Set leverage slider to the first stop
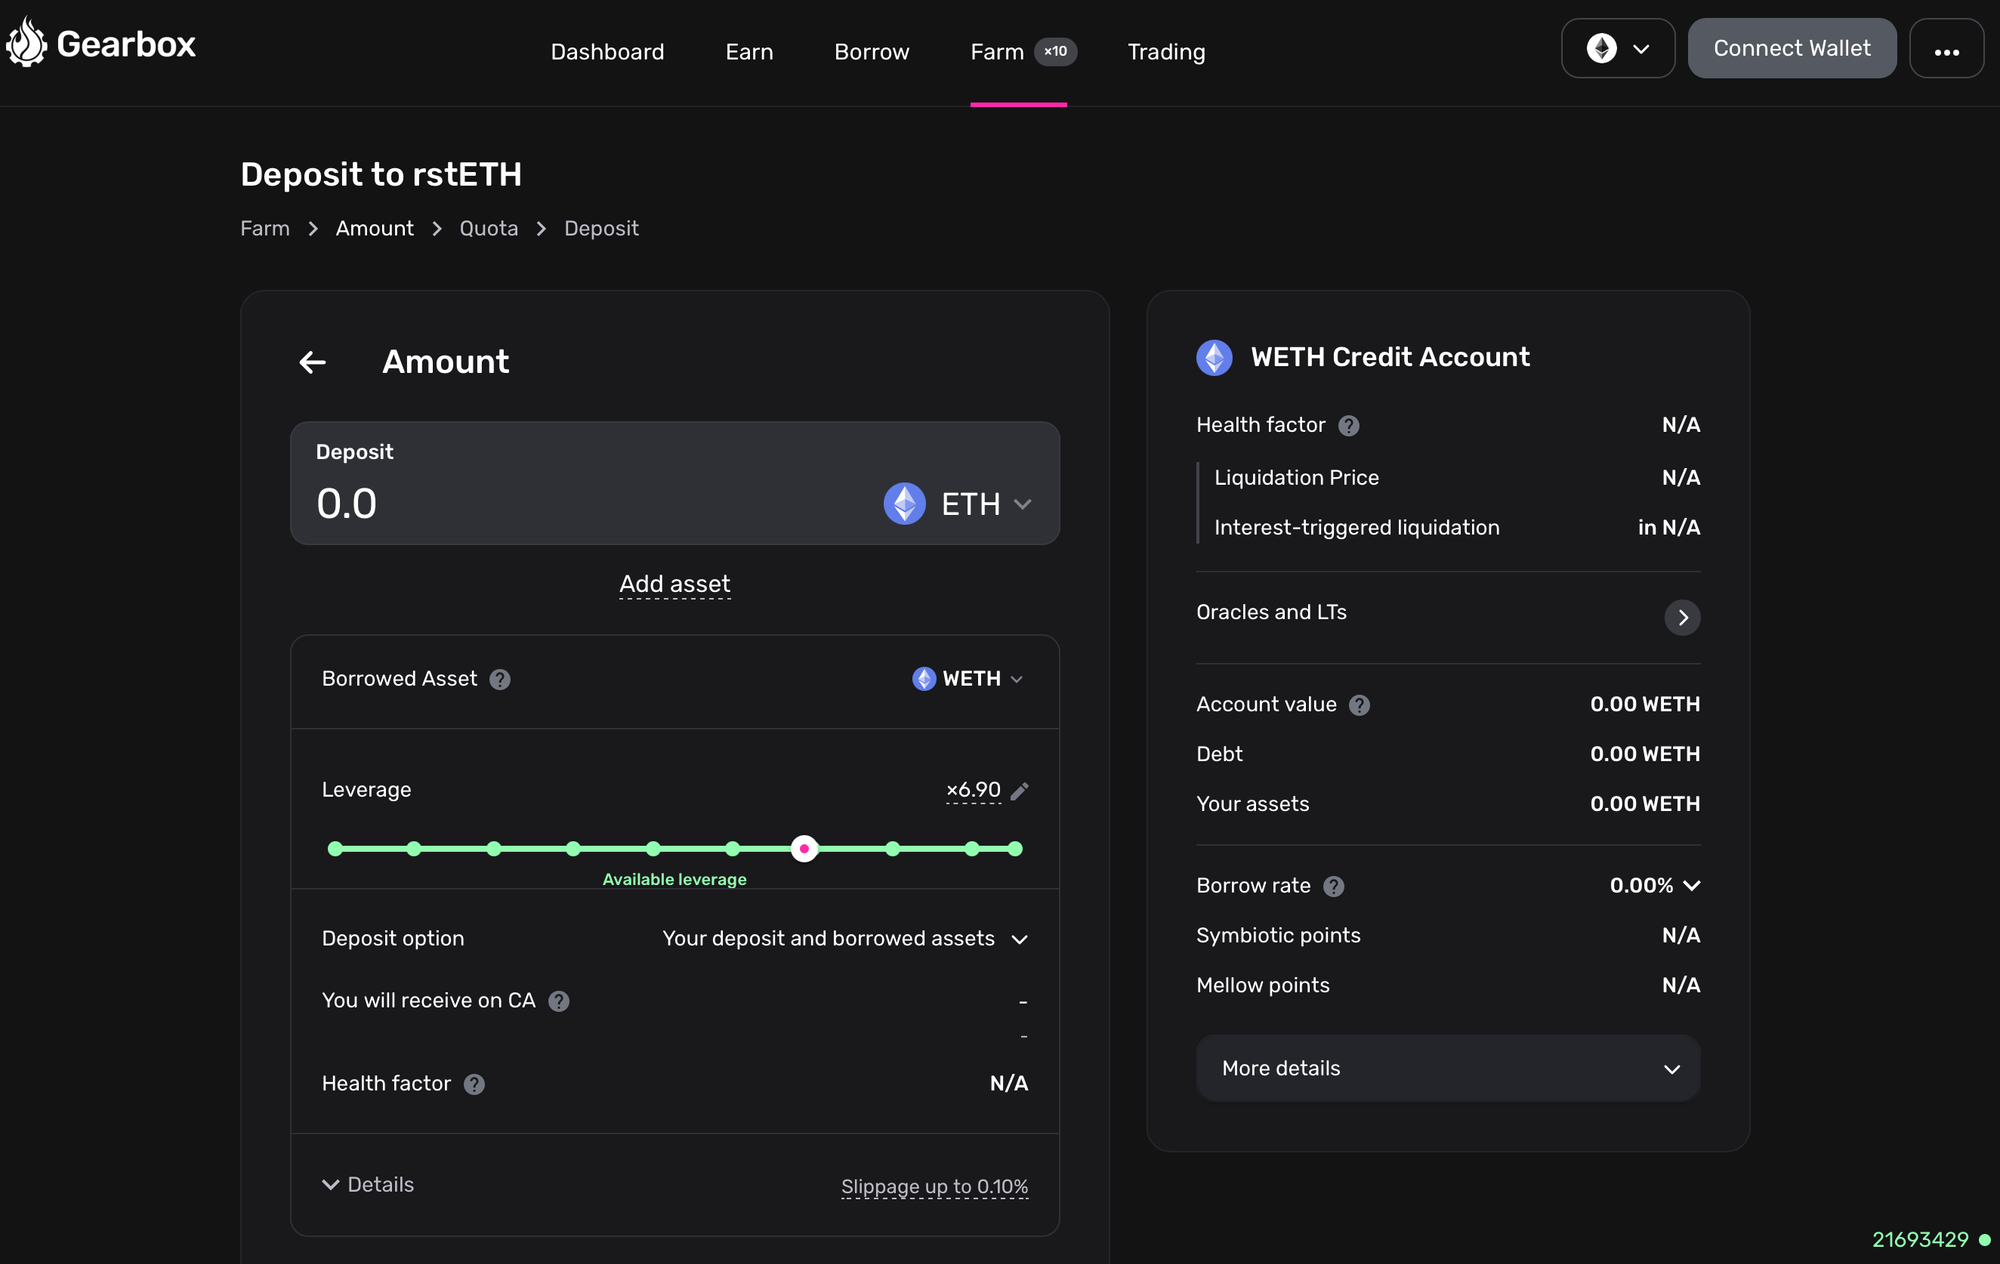 [335, 848]
